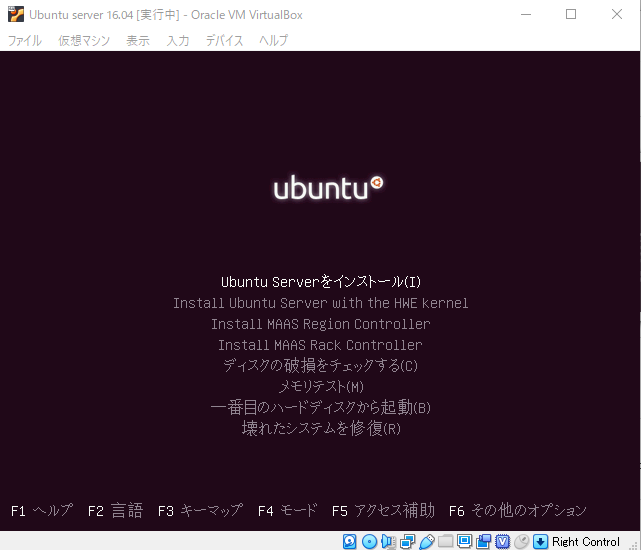Select ディスクの破損をチェックする(C) option
The height and width of the screenshot is (550, 641).
tap(320, 366)
